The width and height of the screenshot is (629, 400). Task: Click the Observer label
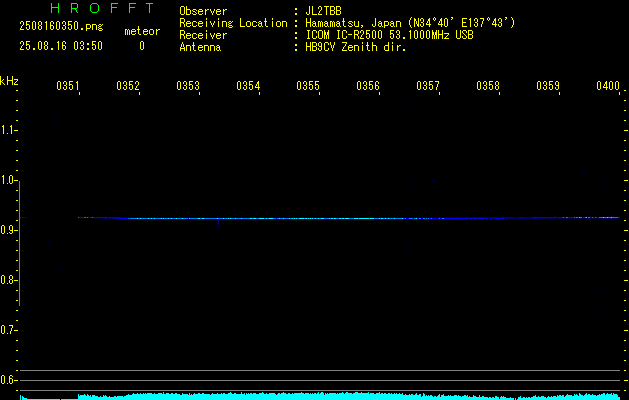[x=203, y=11]
